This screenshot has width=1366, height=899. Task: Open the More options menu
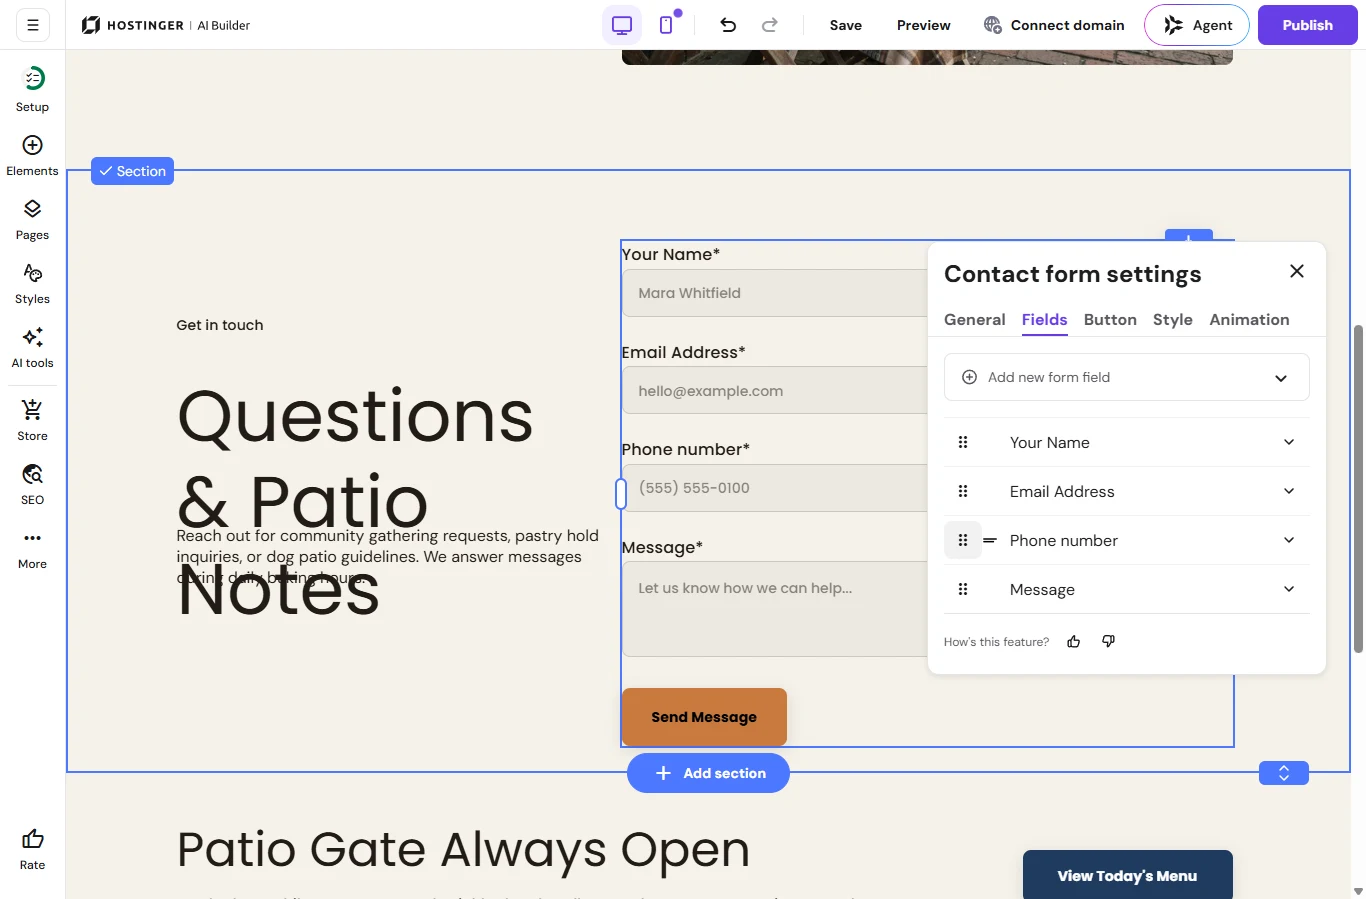(33, 548)
